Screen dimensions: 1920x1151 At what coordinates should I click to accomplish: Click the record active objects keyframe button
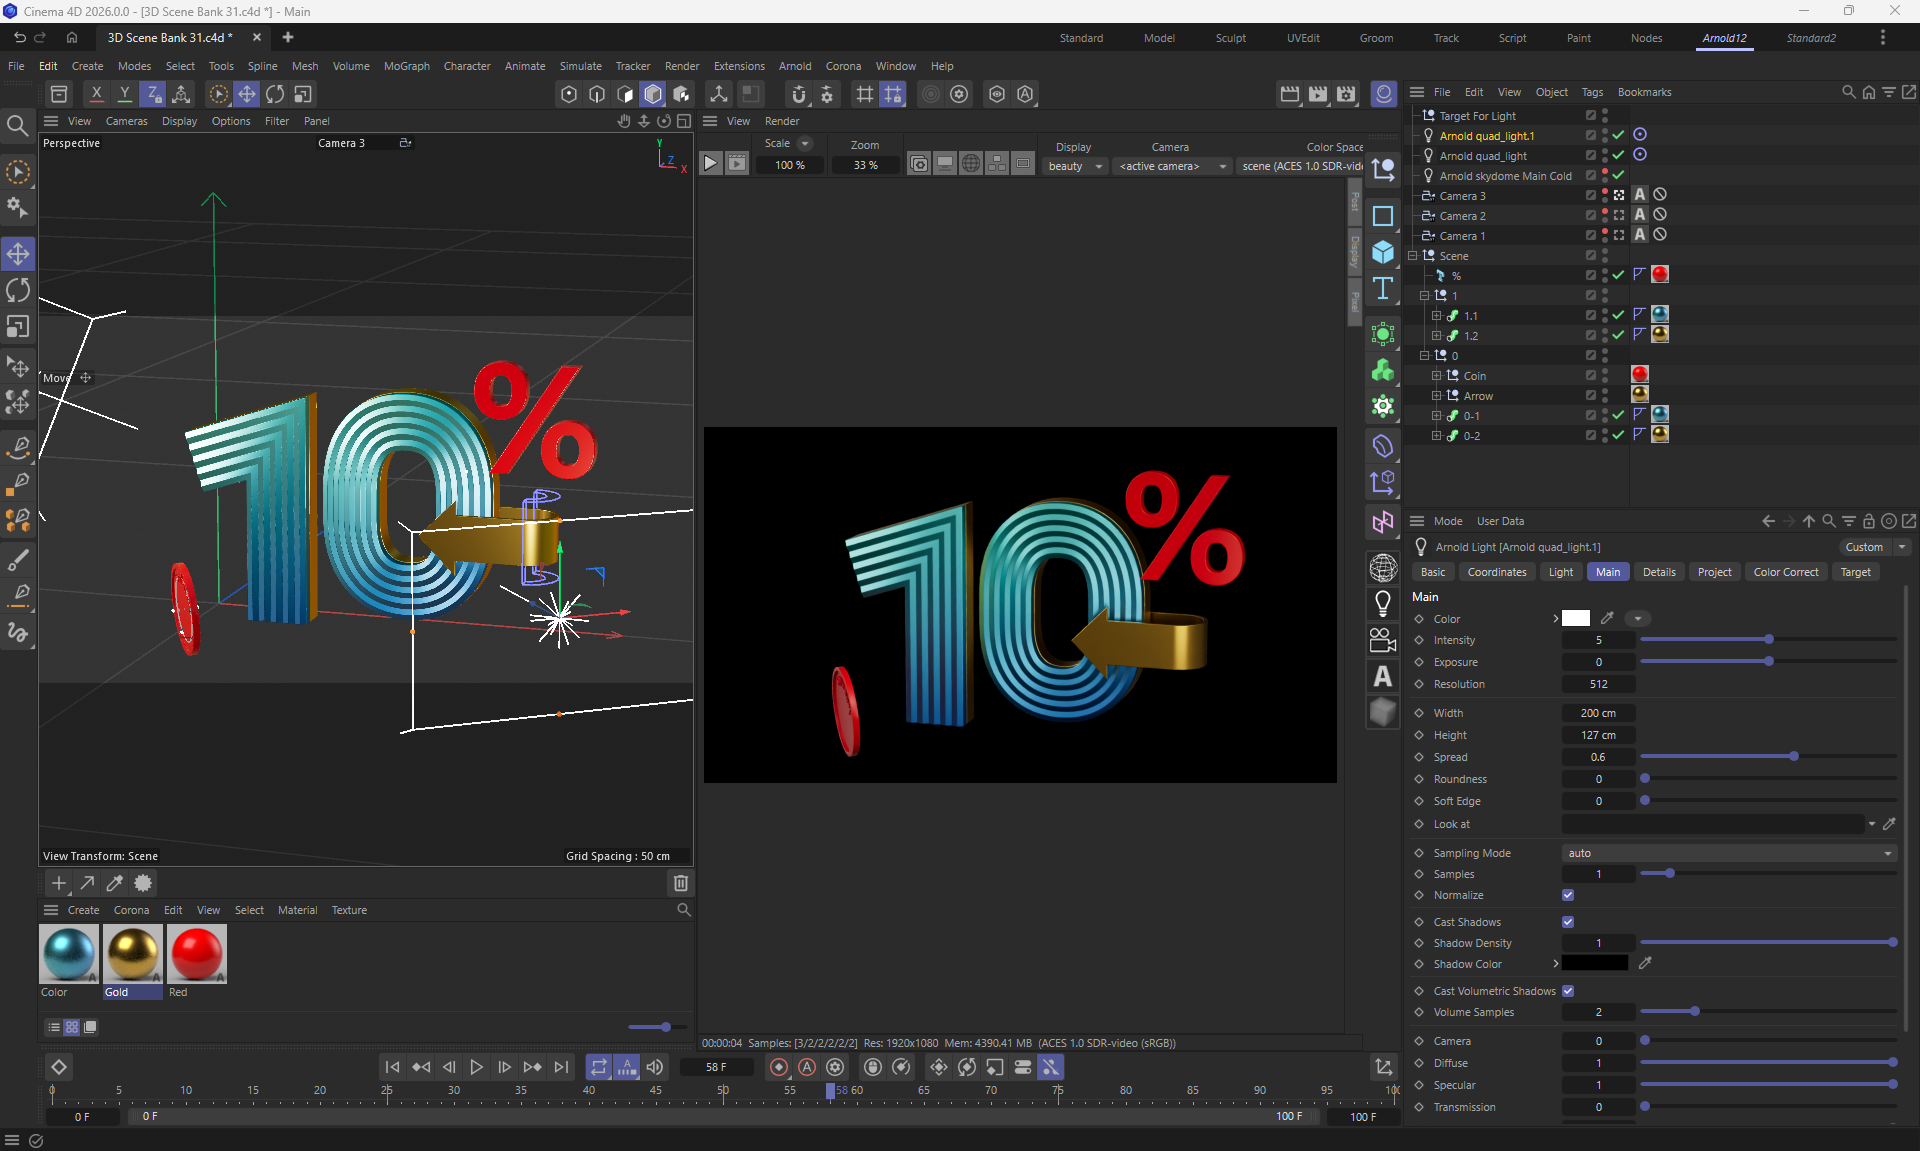pos(778,1067)
